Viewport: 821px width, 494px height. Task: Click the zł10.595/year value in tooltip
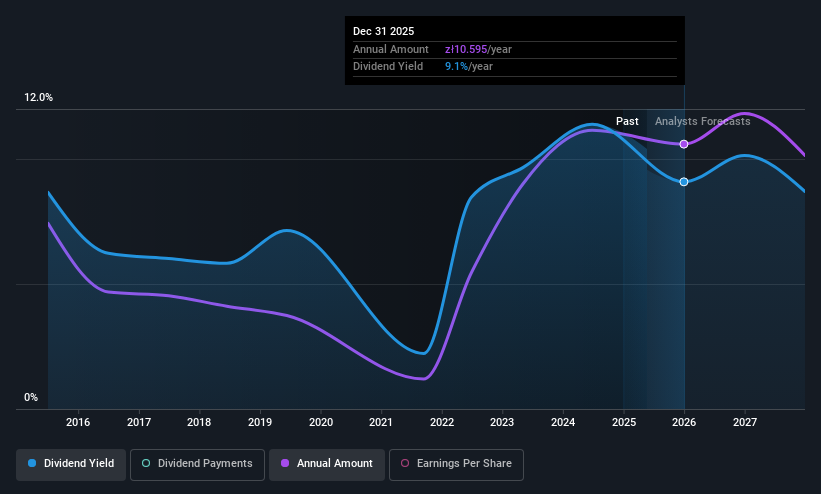478,49
